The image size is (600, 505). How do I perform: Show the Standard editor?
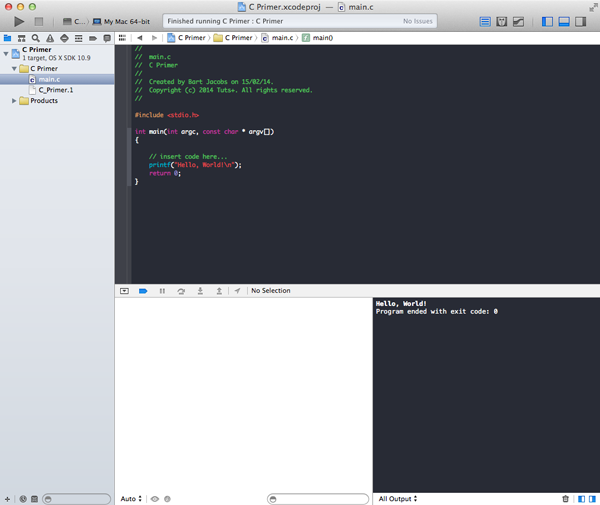pyautogui.click(x=485, y=21)
